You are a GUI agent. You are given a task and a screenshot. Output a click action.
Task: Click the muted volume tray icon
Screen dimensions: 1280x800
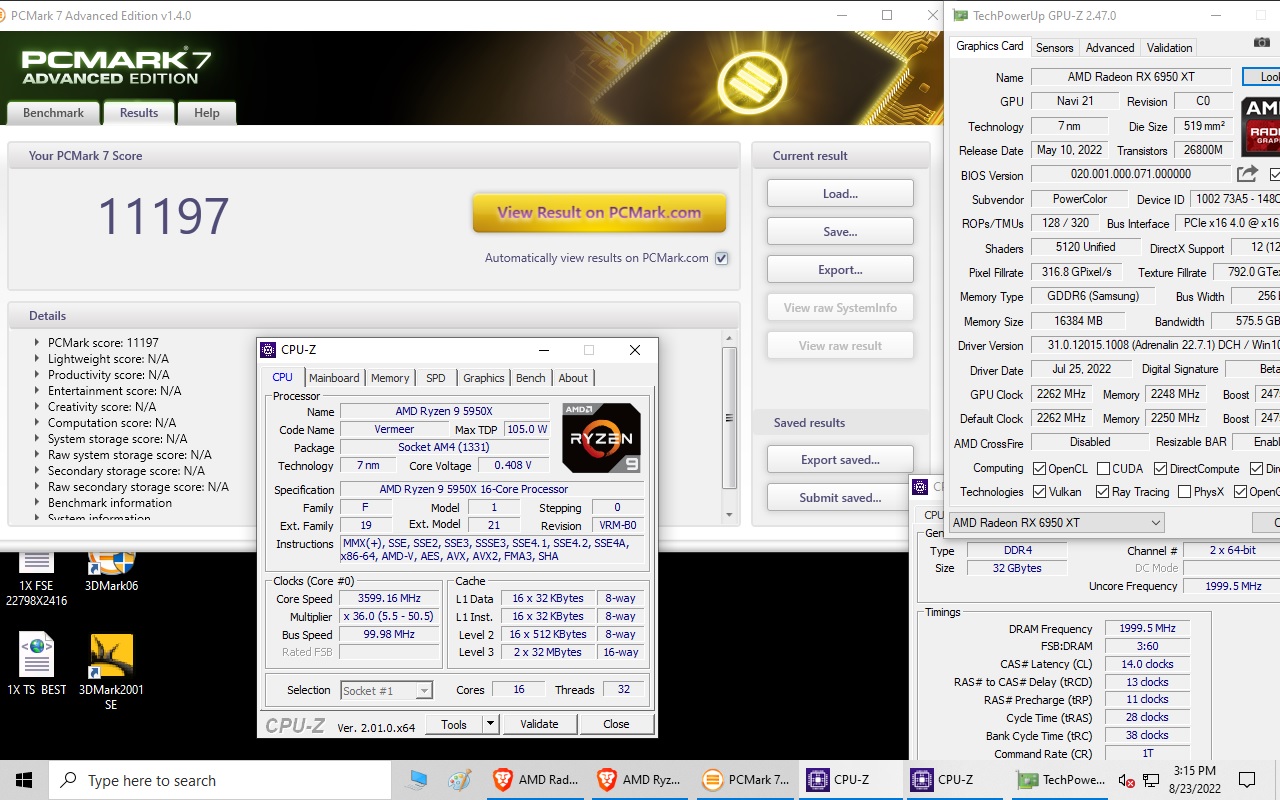point(1127,780)
